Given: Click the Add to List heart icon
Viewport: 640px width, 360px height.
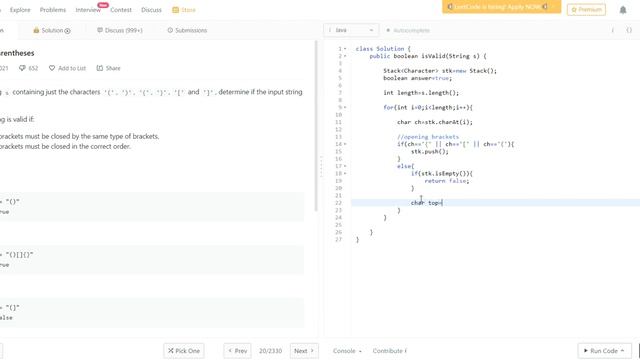Looking at the screenshot, I should [52, 68].
